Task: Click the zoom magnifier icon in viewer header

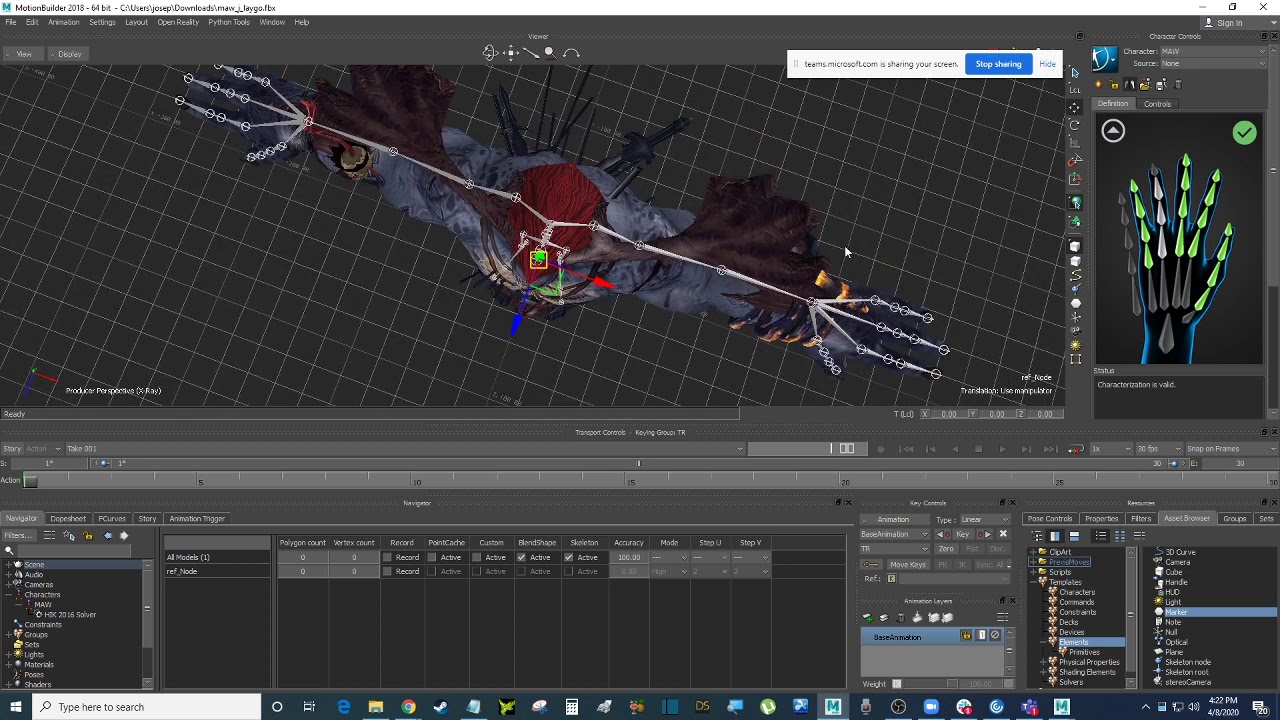Action: (551, 52)
